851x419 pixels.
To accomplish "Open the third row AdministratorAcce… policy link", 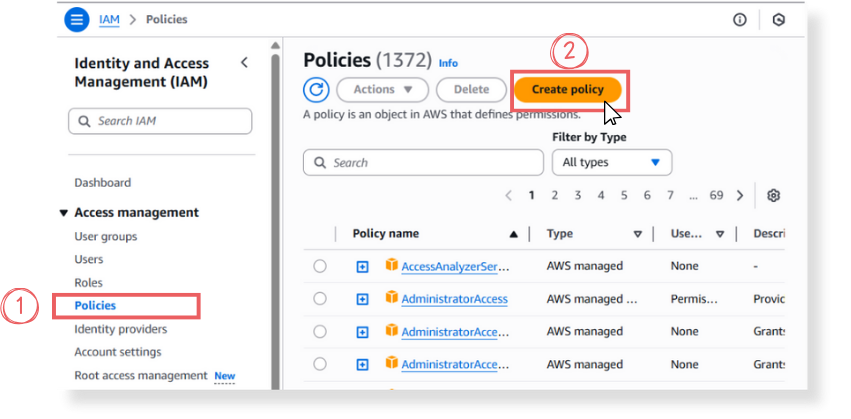I will point(456,331).
